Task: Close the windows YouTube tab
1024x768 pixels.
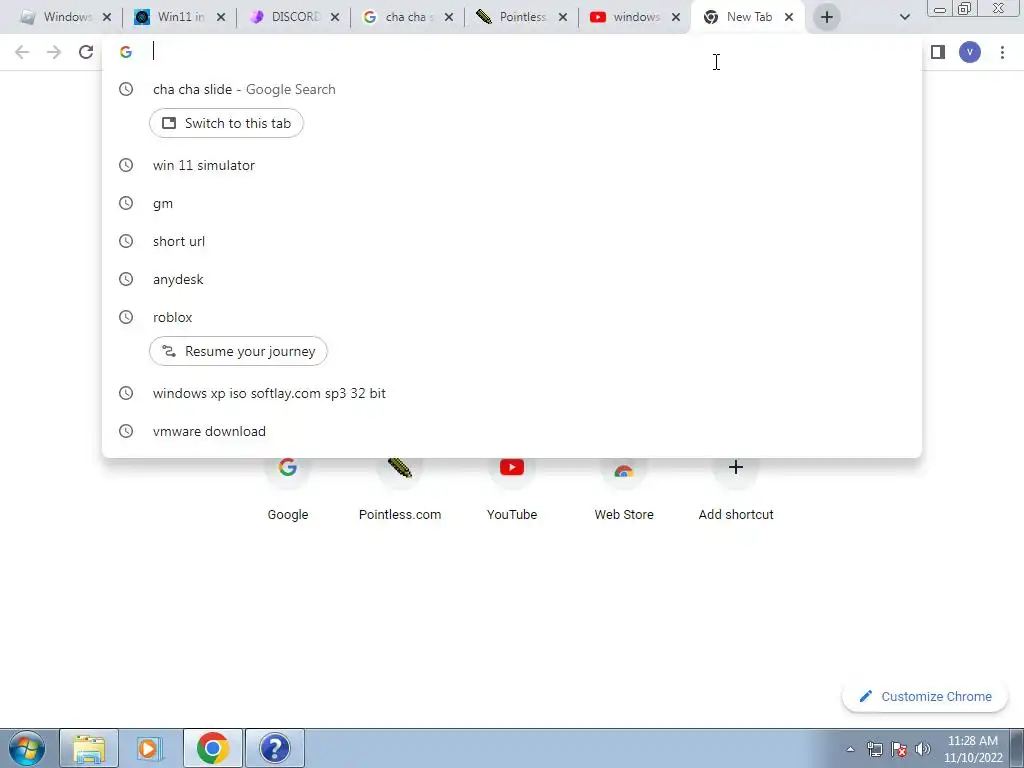Action: [676, 17]
